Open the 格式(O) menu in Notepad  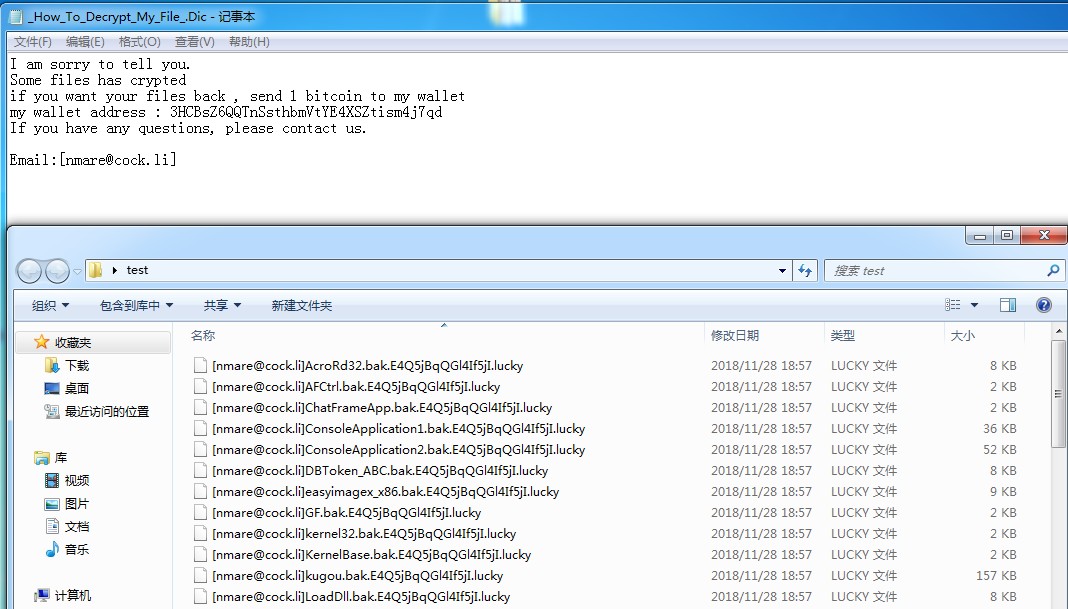(140, 42)
